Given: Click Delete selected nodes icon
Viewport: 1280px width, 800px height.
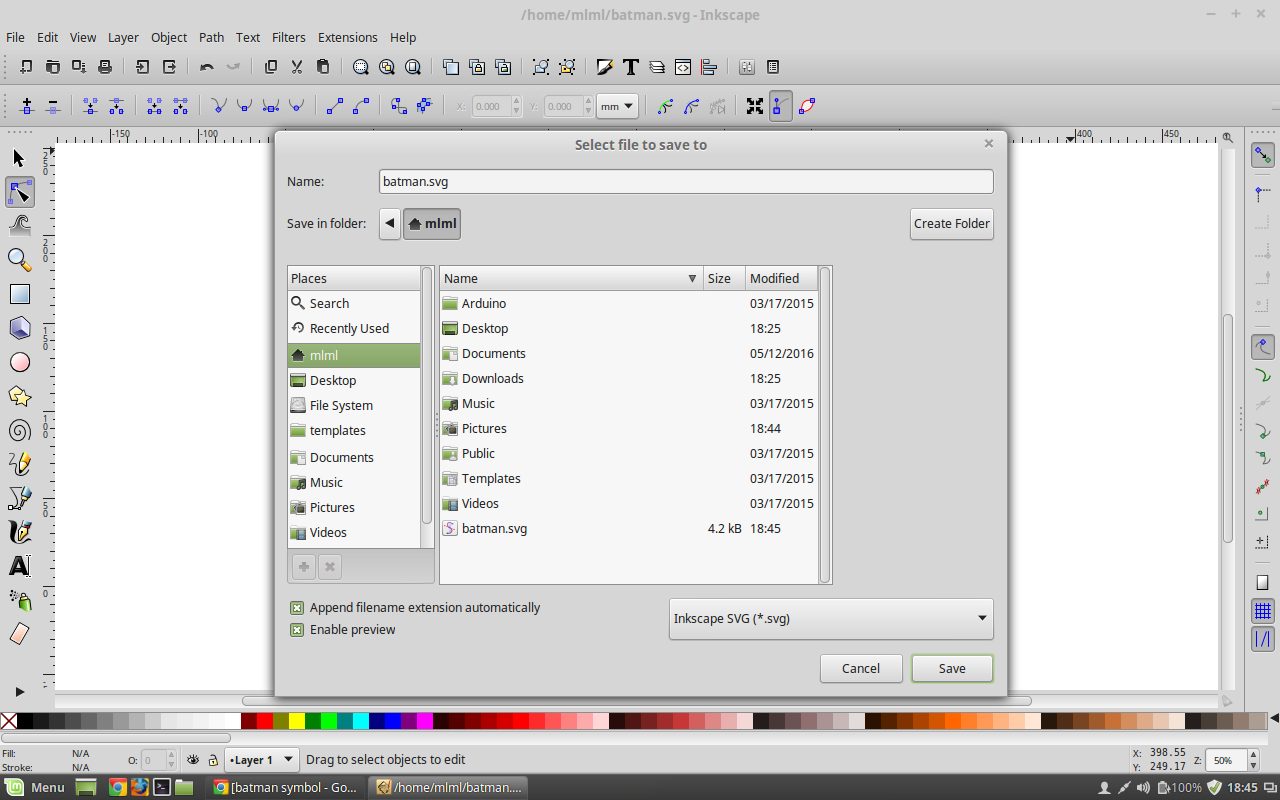Looking at the screenshot, I should [53, 105].
